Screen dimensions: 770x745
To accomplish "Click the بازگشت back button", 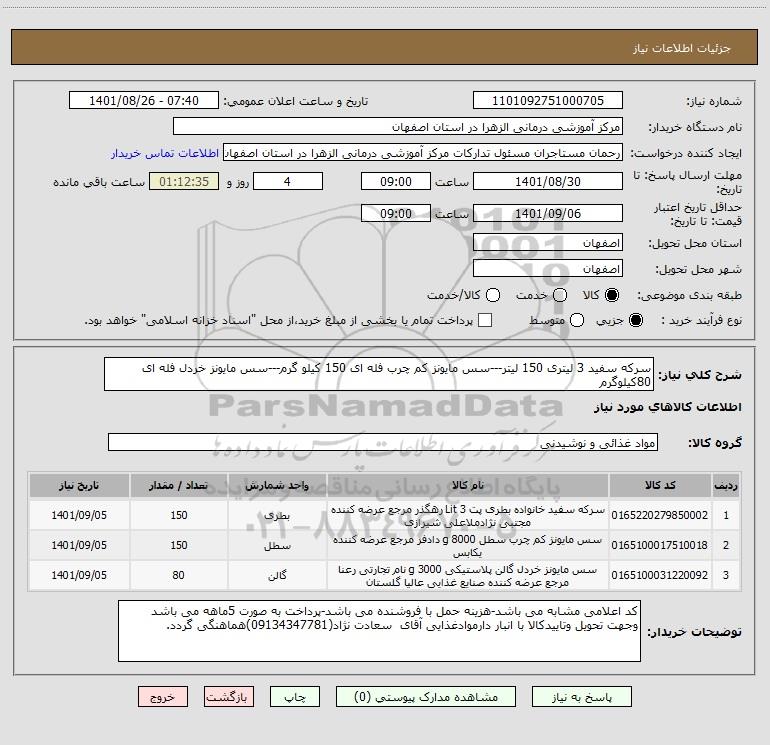I will 229,697.
